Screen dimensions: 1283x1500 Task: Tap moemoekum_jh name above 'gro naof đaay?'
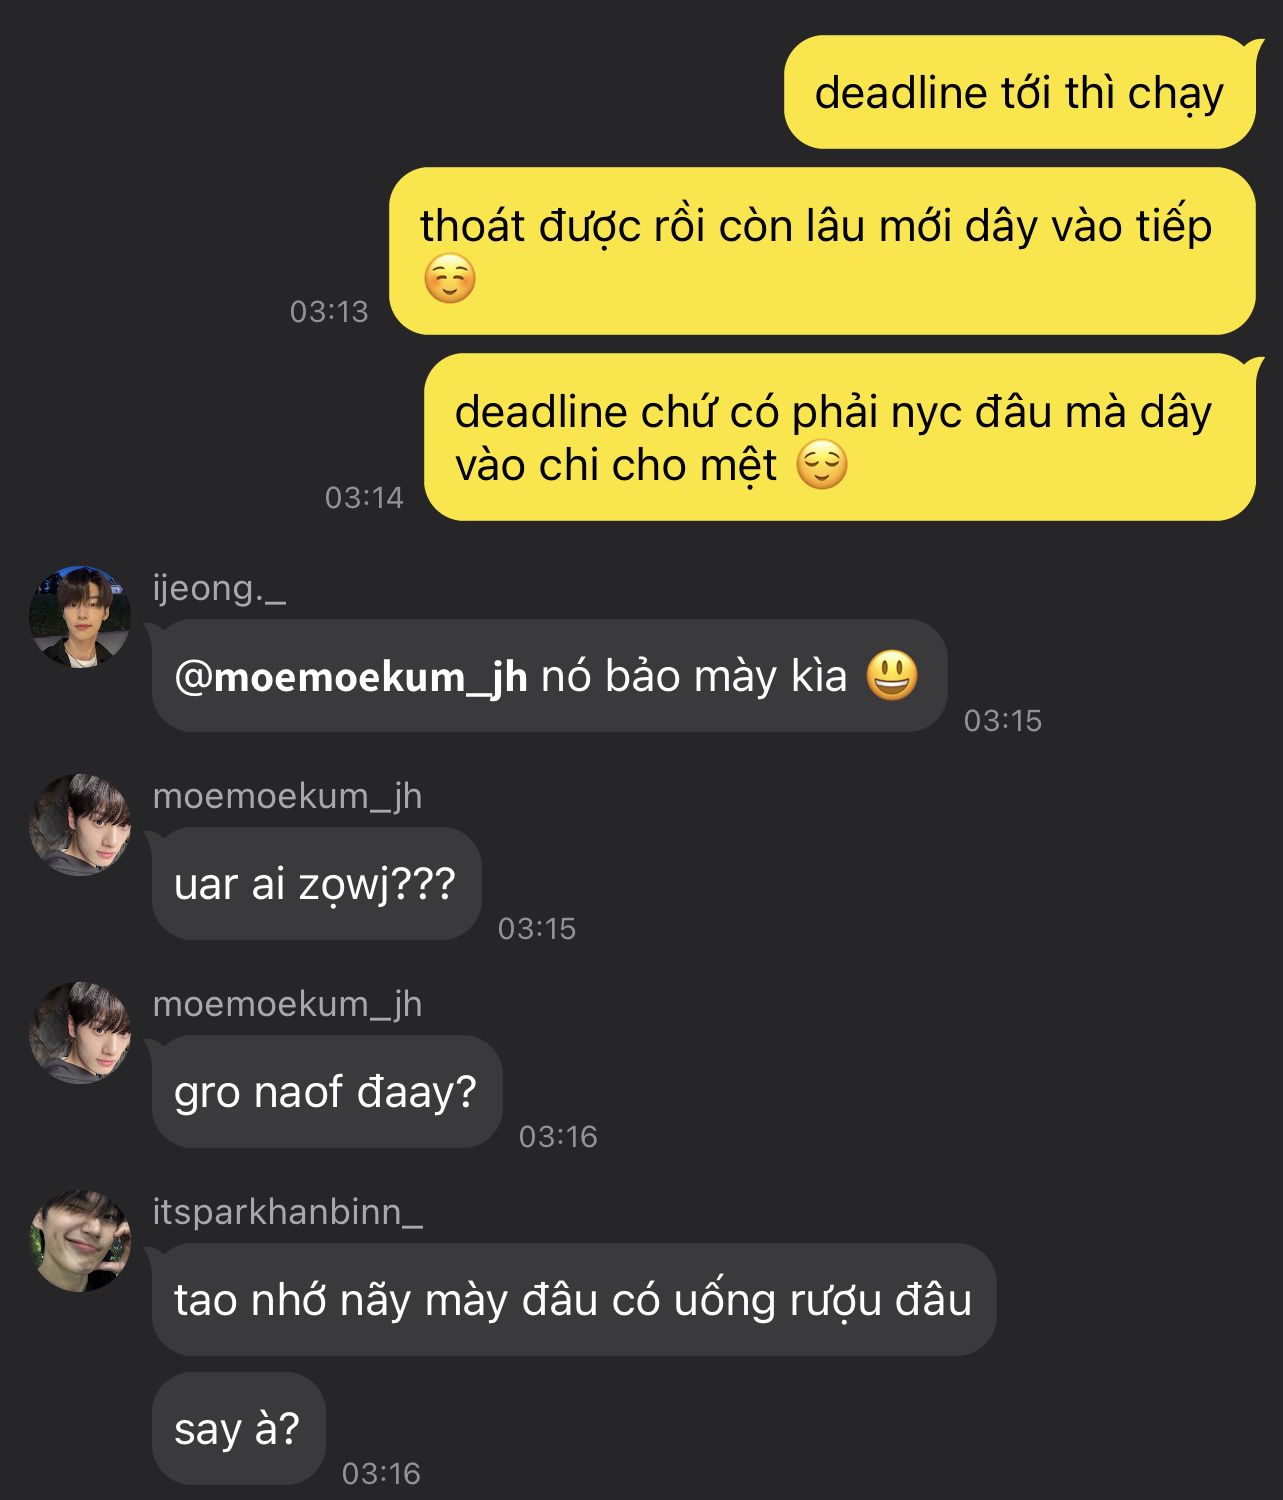(288, 1004)
